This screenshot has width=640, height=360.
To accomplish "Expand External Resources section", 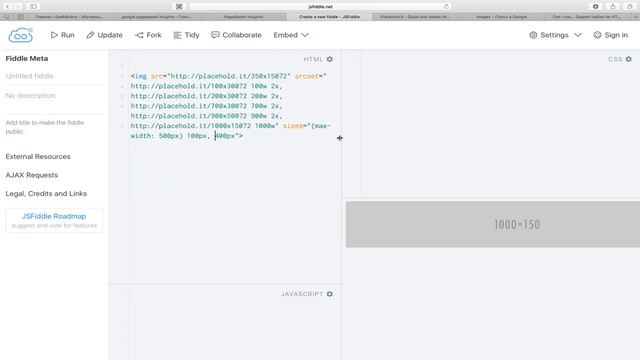I will pos(38,157).
